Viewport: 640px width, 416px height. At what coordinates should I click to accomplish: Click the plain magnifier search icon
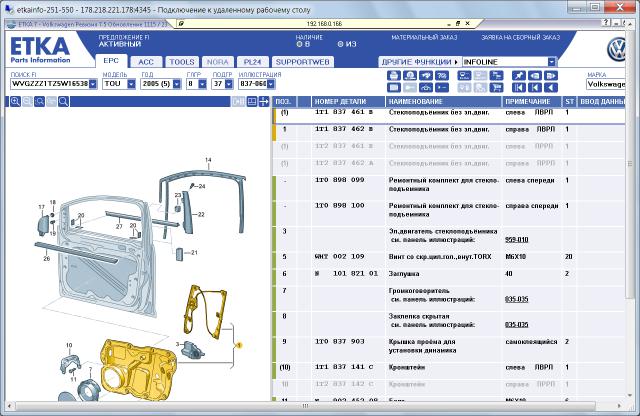(63, 101)
